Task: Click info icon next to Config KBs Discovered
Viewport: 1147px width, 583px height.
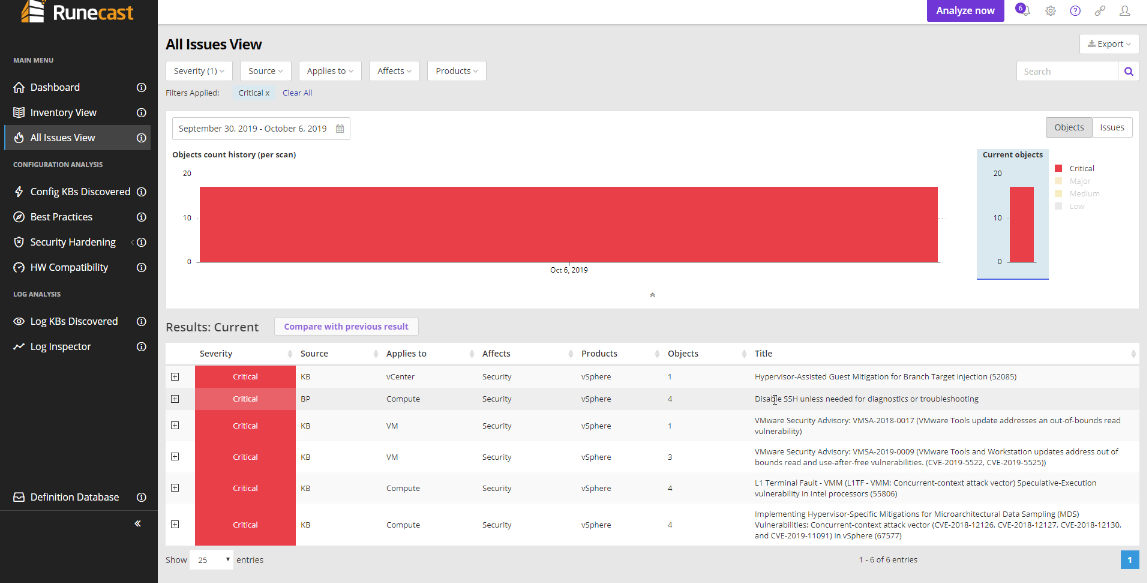Action: 142,192
